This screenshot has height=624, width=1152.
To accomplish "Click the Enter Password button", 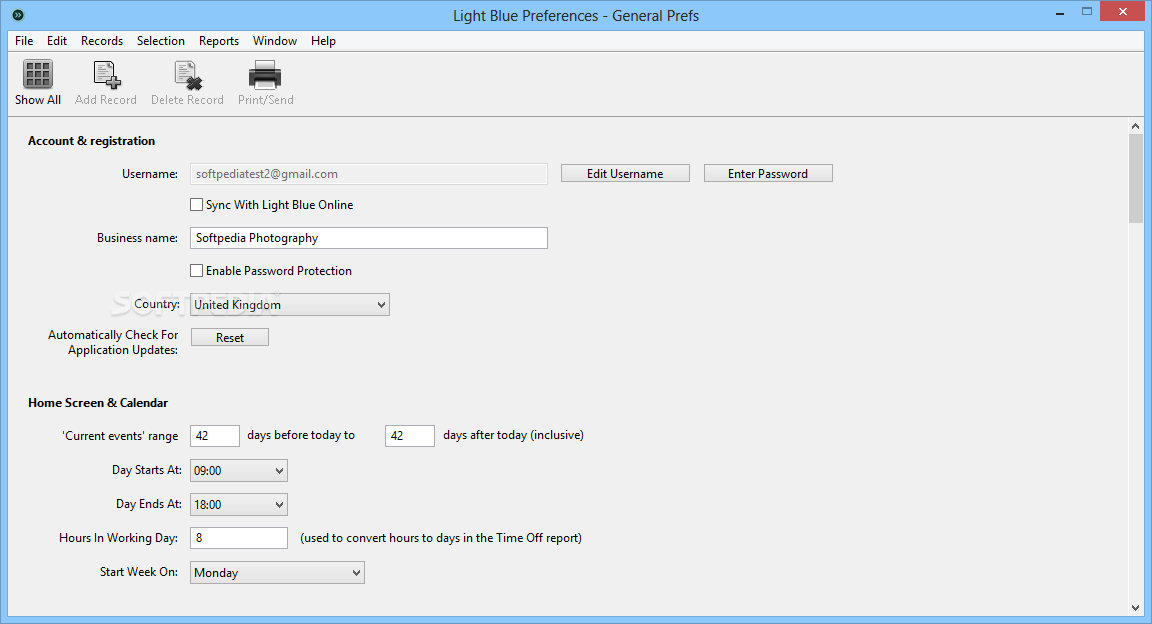I will [x=768, y=173].
